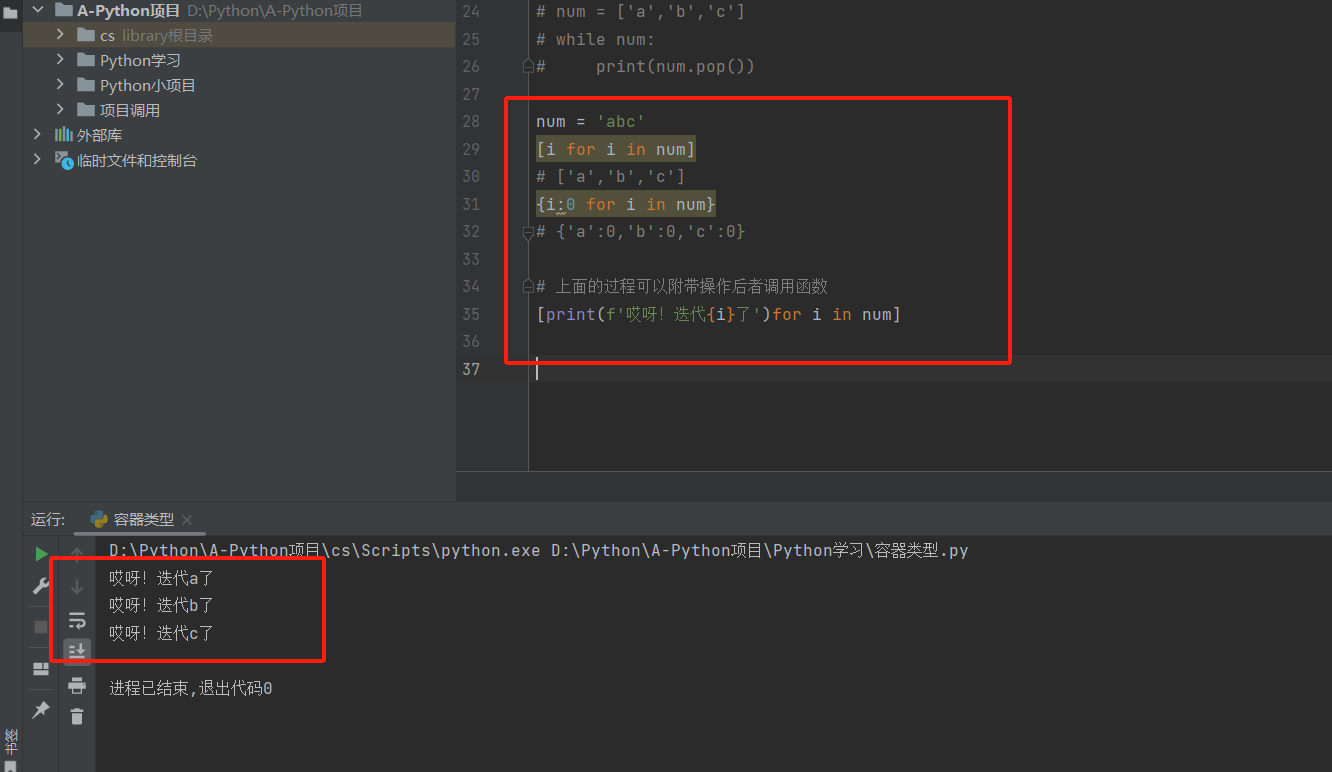Click the external libraries bar-chart icon
The height and width of the screenshot is (772, 1332).
63,135
